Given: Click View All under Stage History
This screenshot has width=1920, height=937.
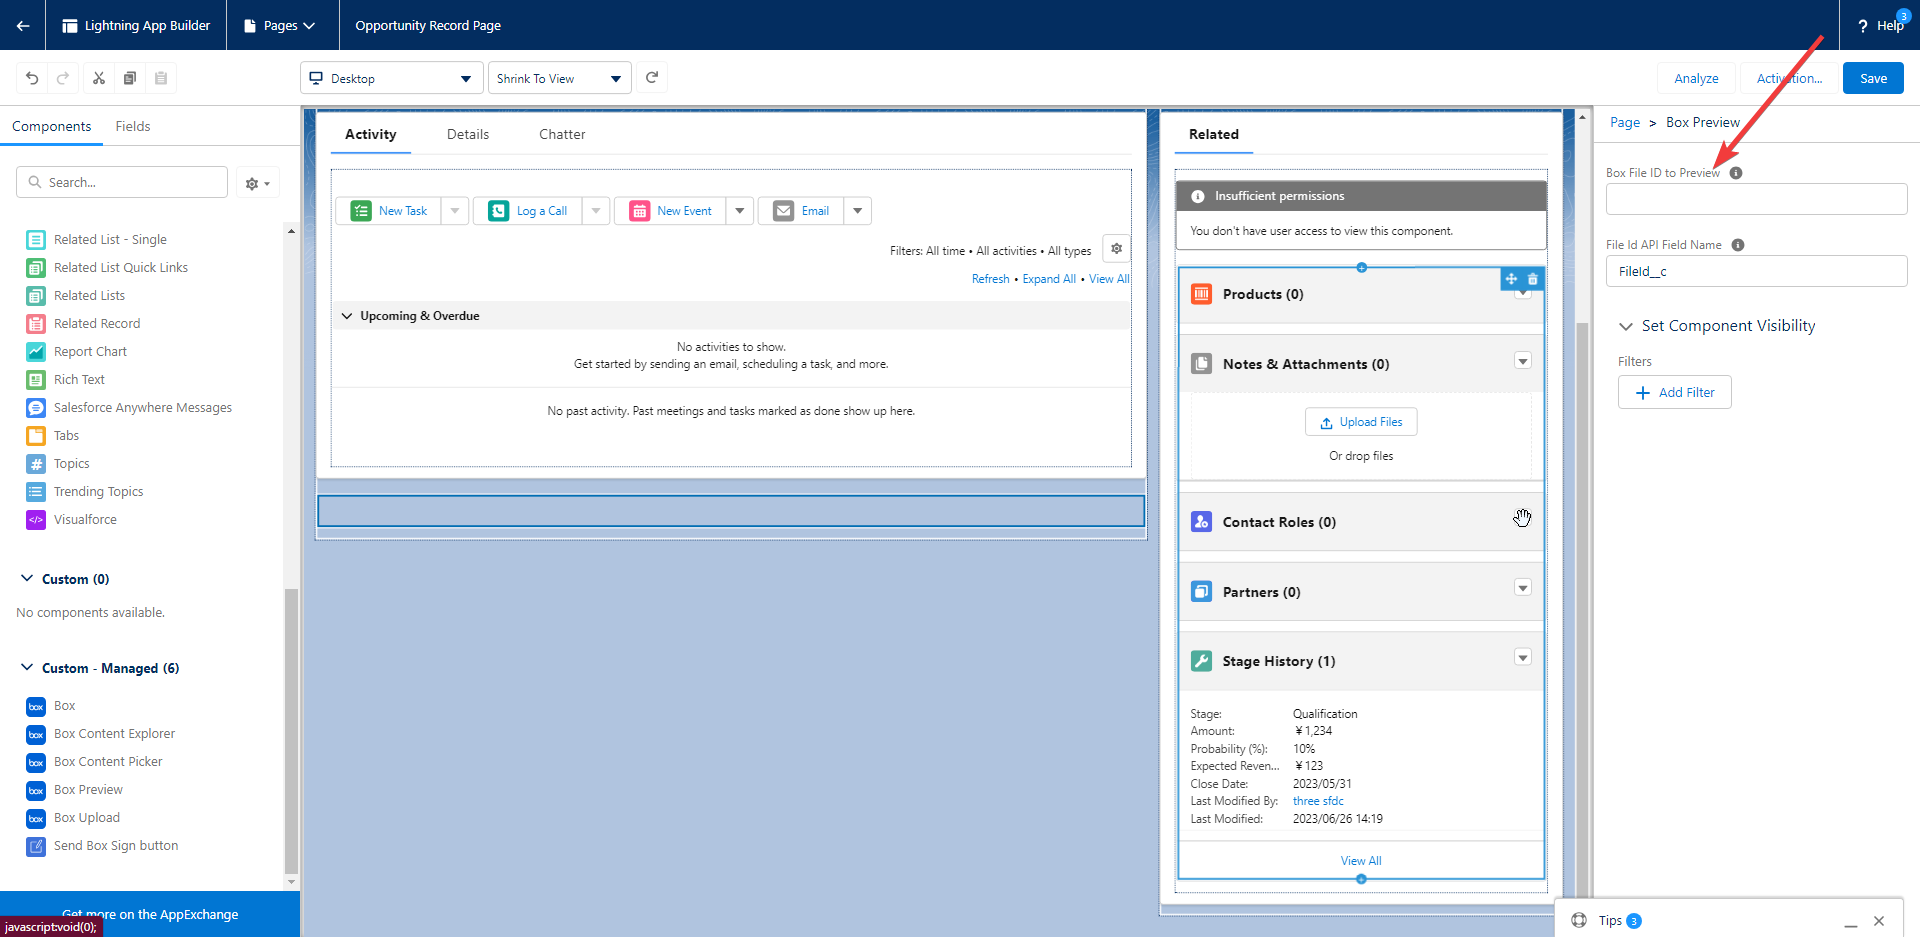Looking at the screenshot, I should [1361, 861].
